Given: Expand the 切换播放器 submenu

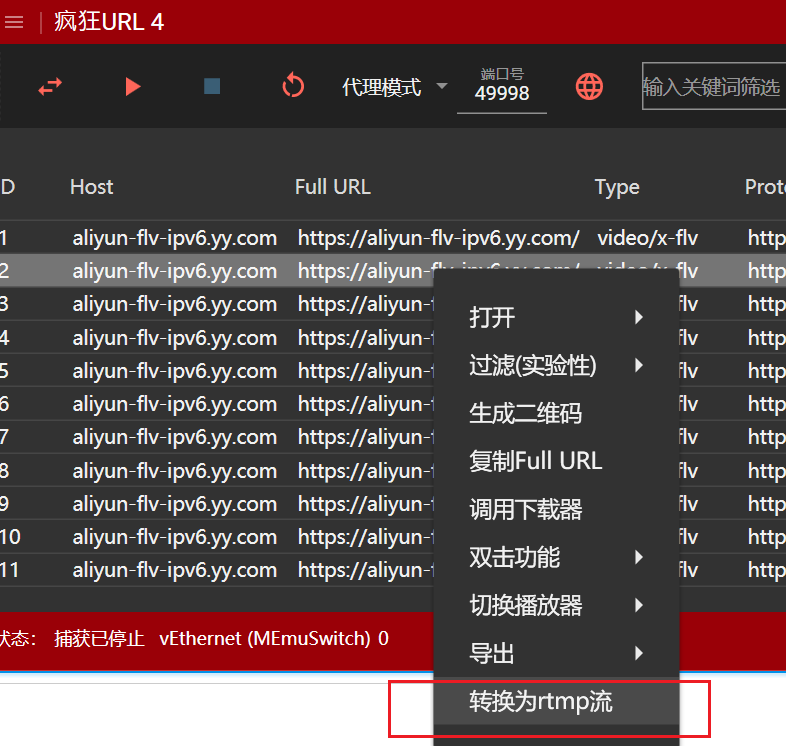Looking at the screenshot, I should pos(556,606).
